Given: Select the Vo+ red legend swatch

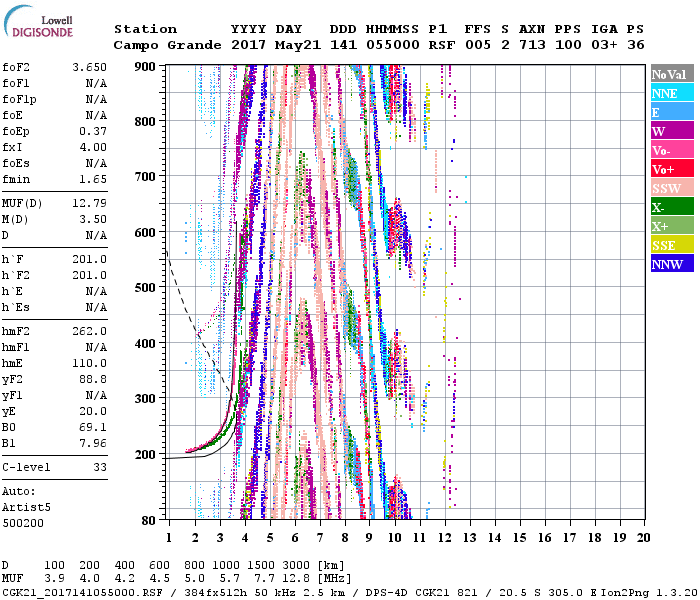Looking at the screenshot, I should (672, 169).
